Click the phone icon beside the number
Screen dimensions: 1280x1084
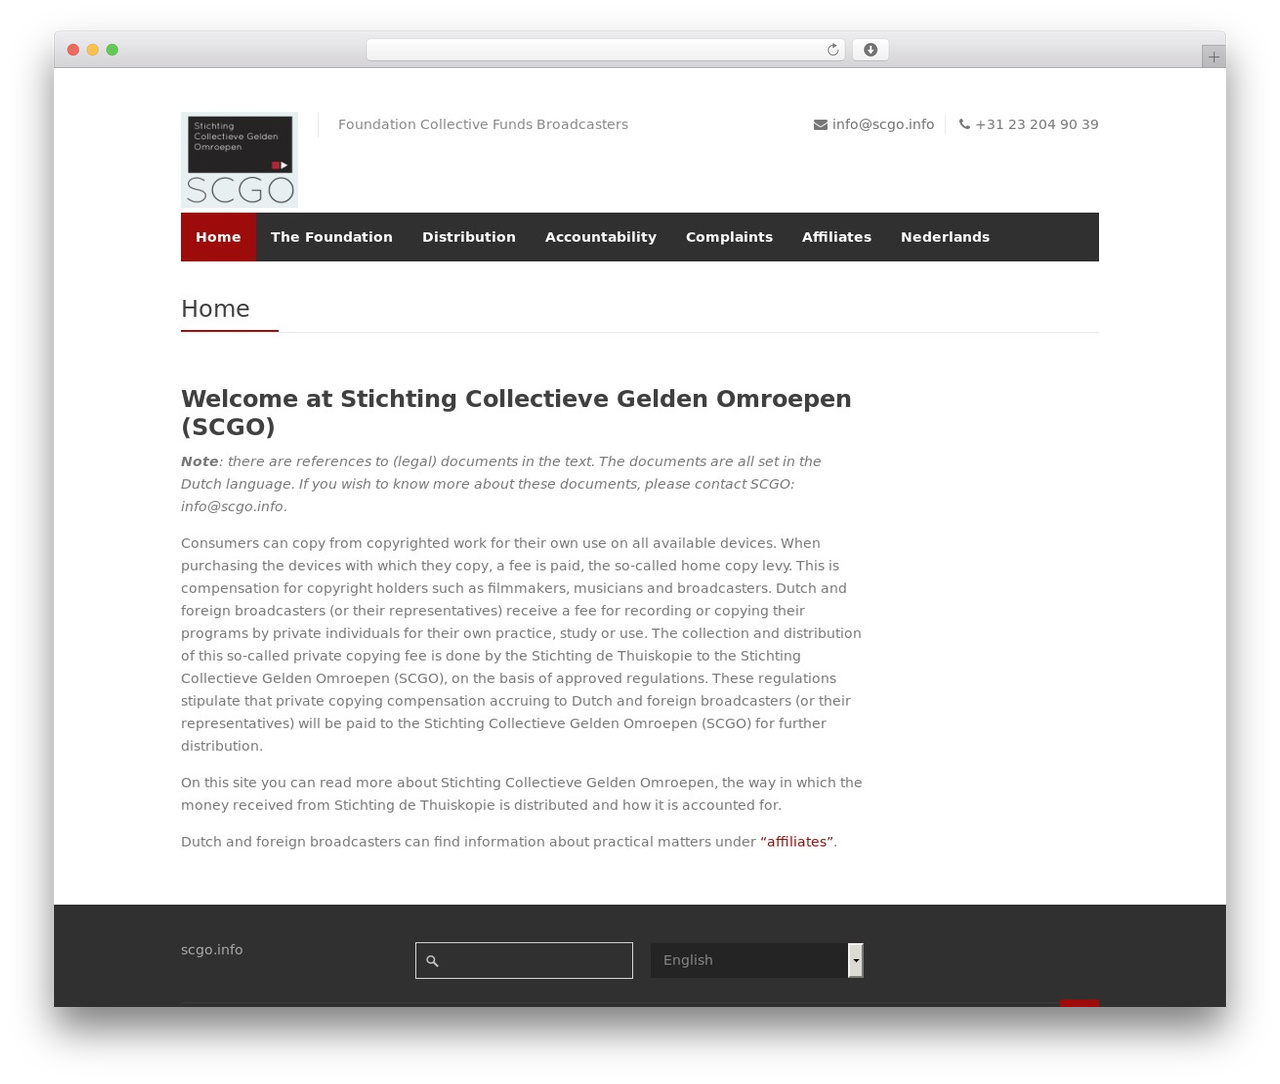964,125
